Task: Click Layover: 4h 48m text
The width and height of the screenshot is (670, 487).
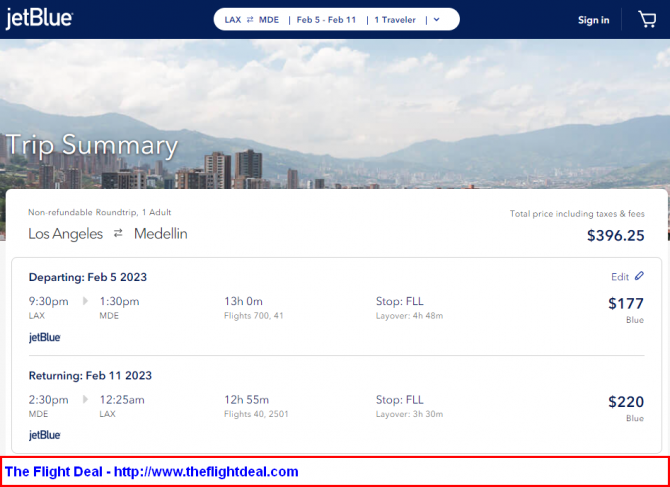Action: click(409, 316)
